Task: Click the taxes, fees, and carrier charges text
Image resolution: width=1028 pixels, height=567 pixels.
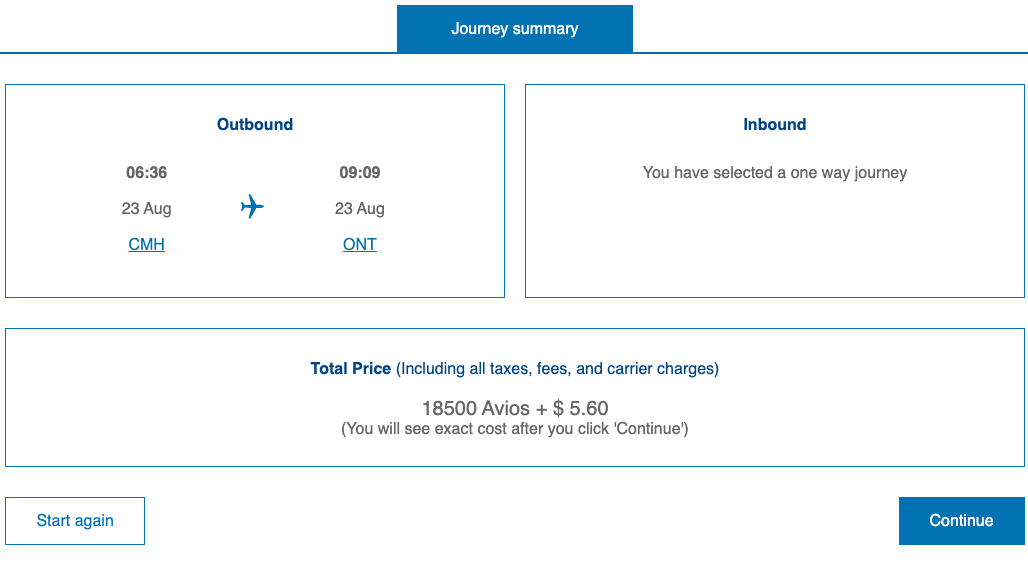Action: tap(557, 368)
